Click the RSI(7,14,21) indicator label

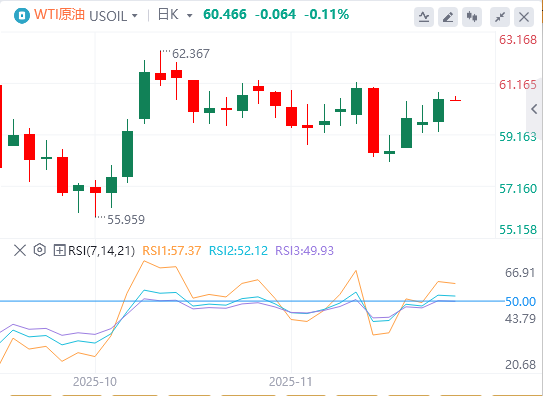pyautogui.click(x=101, y=251)
